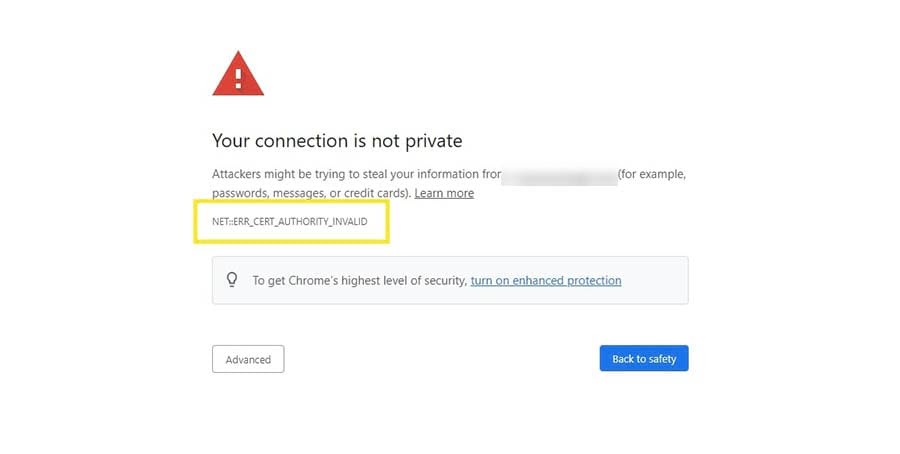The height and width of the screenshot is (454, 900).
Task: Open the Learn more link
Action: click(x=444, y=193)
